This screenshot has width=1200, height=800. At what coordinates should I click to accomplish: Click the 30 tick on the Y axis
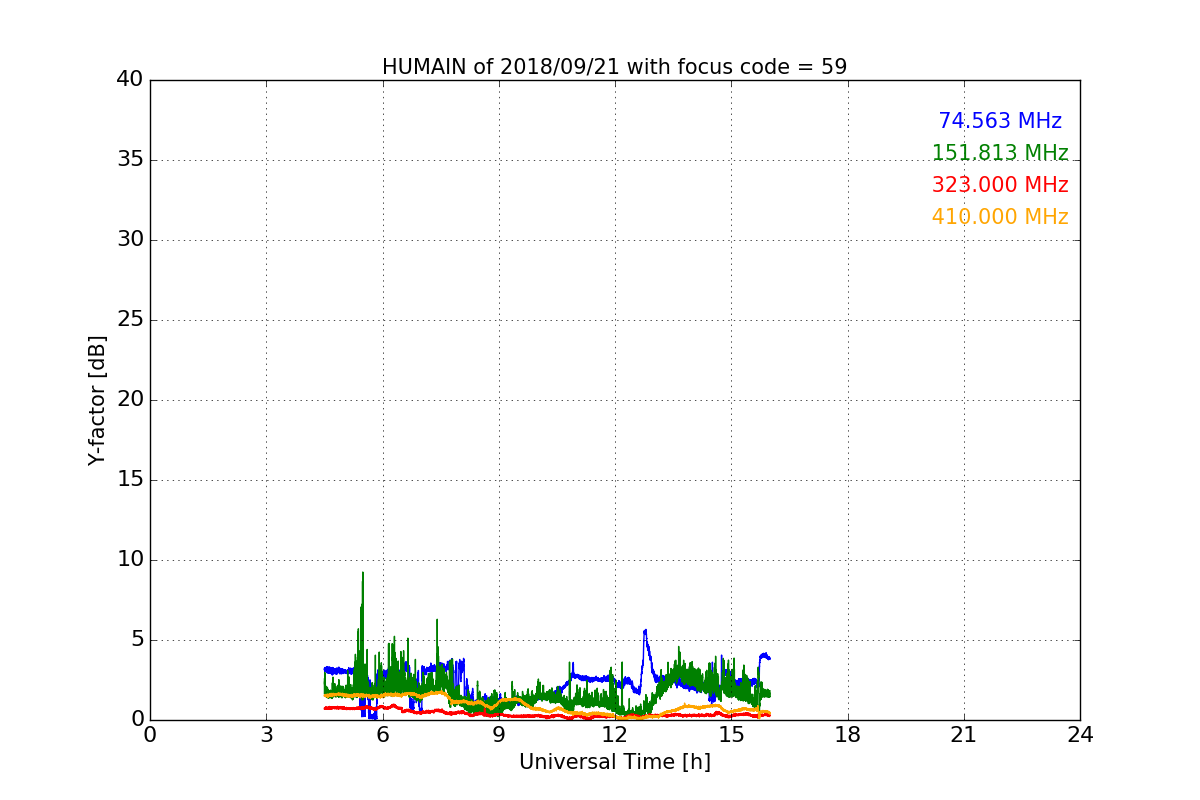point(130,240)
